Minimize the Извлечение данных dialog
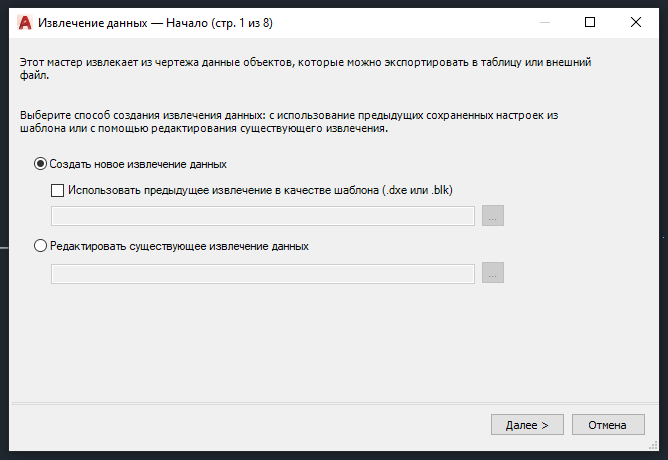This screenshot has width=668, height=460. pyautogui.click(x=543, y=21)
